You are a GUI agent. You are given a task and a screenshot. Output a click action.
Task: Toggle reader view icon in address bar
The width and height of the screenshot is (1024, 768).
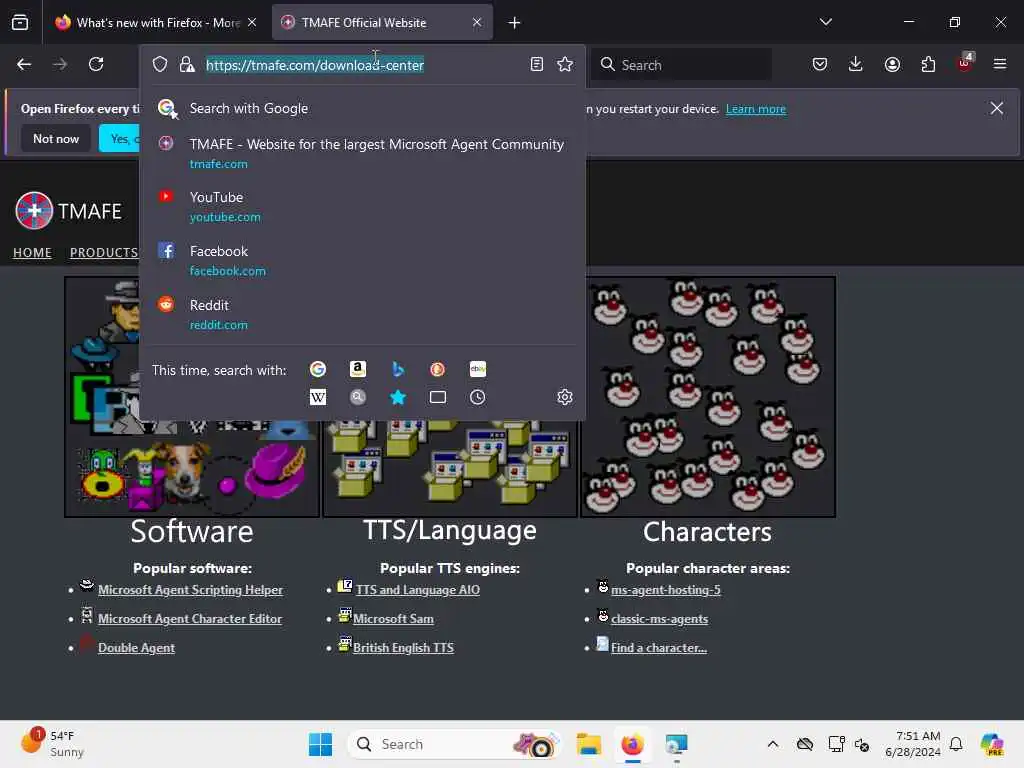pyautogui.click(x=537, y=64)
